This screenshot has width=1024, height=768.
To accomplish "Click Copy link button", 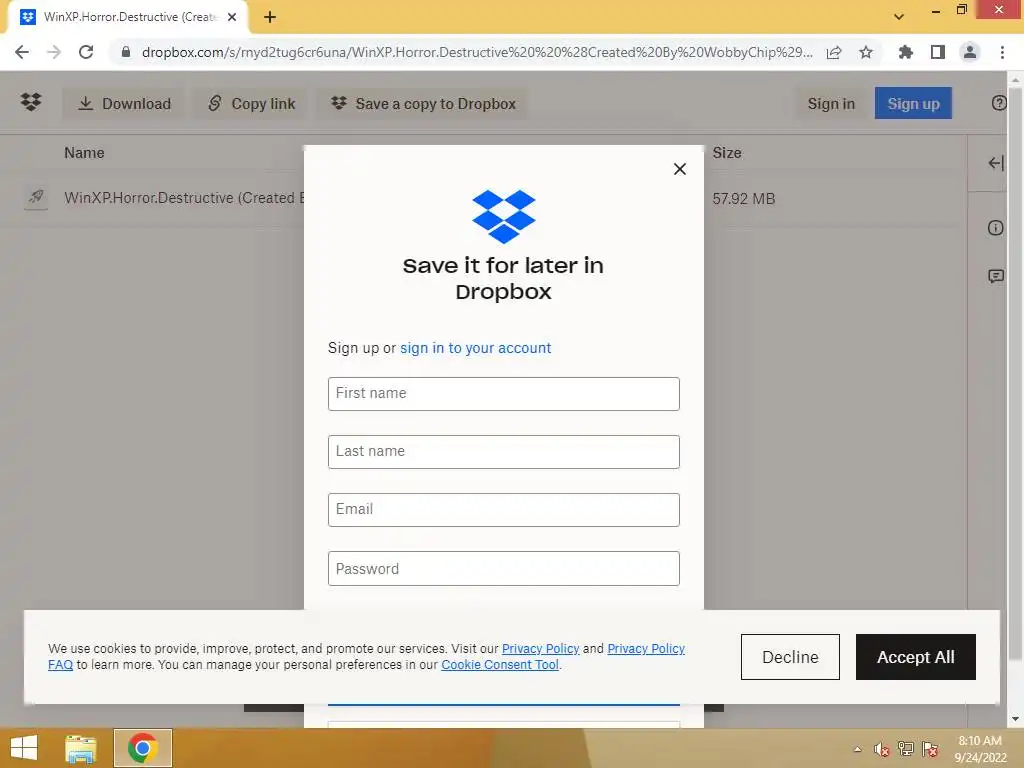I will tap(252, 104).
